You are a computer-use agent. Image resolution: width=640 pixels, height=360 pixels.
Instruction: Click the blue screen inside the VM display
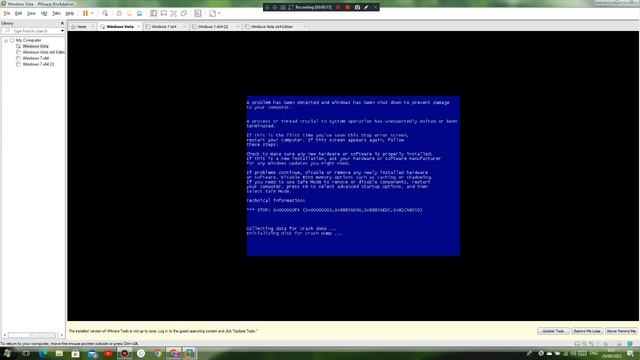tap(353, 176)
